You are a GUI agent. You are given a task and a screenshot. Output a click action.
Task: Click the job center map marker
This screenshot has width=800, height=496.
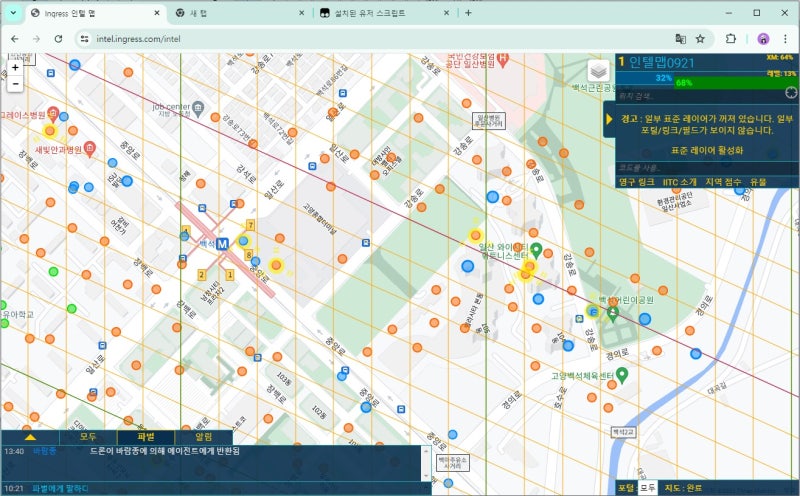(x=198, y=108)
